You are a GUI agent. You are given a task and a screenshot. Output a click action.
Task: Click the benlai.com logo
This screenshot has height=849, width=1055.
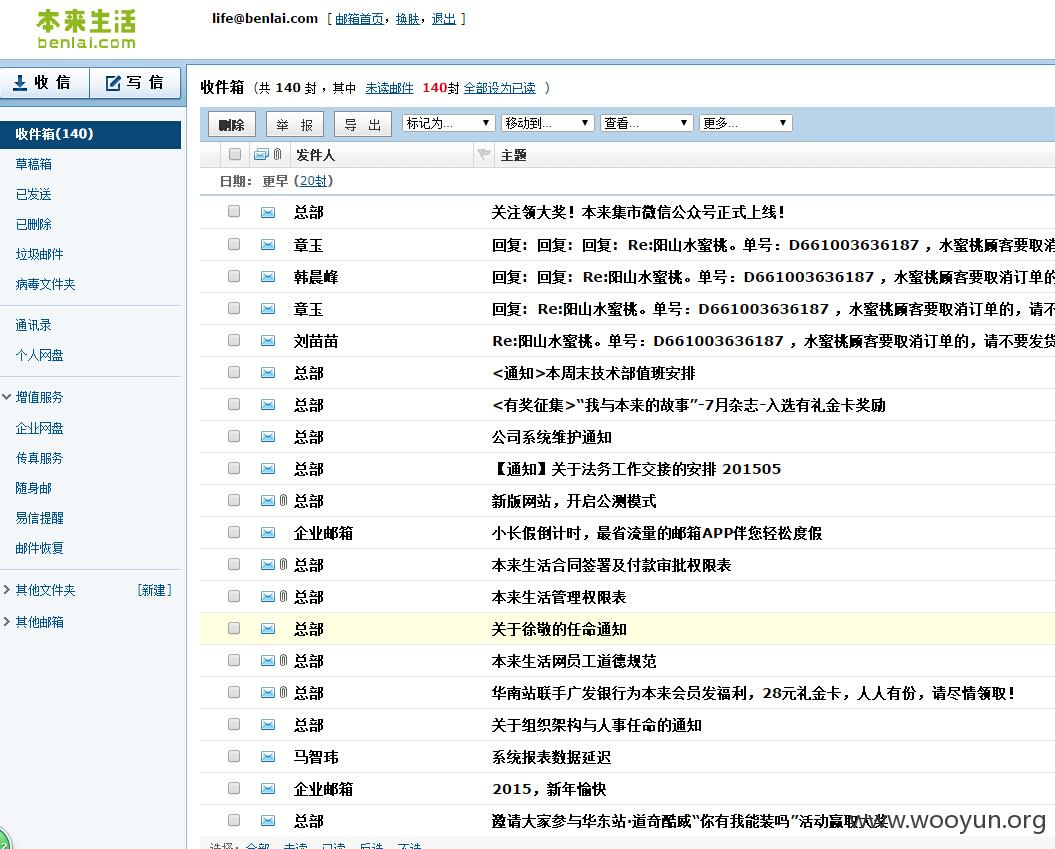86,29
